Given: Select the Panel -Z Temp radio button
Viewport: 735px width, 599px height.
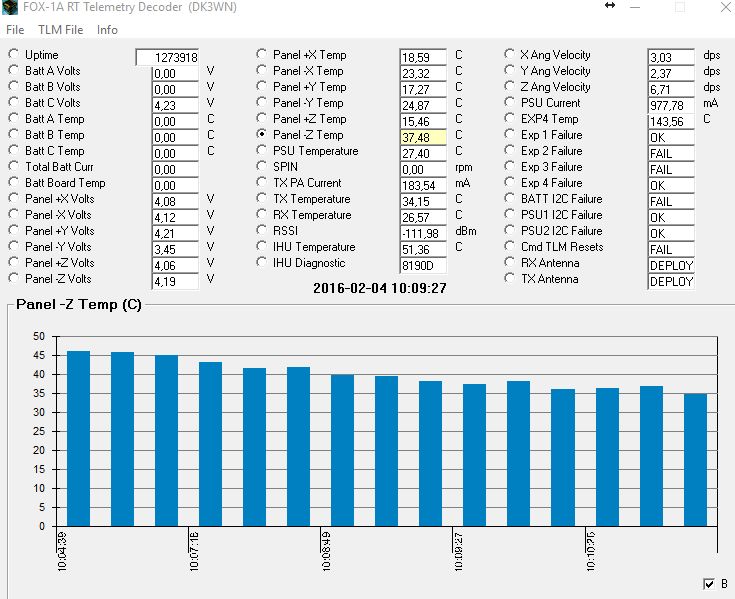Looking at the screenshot, I should point(262,135).
